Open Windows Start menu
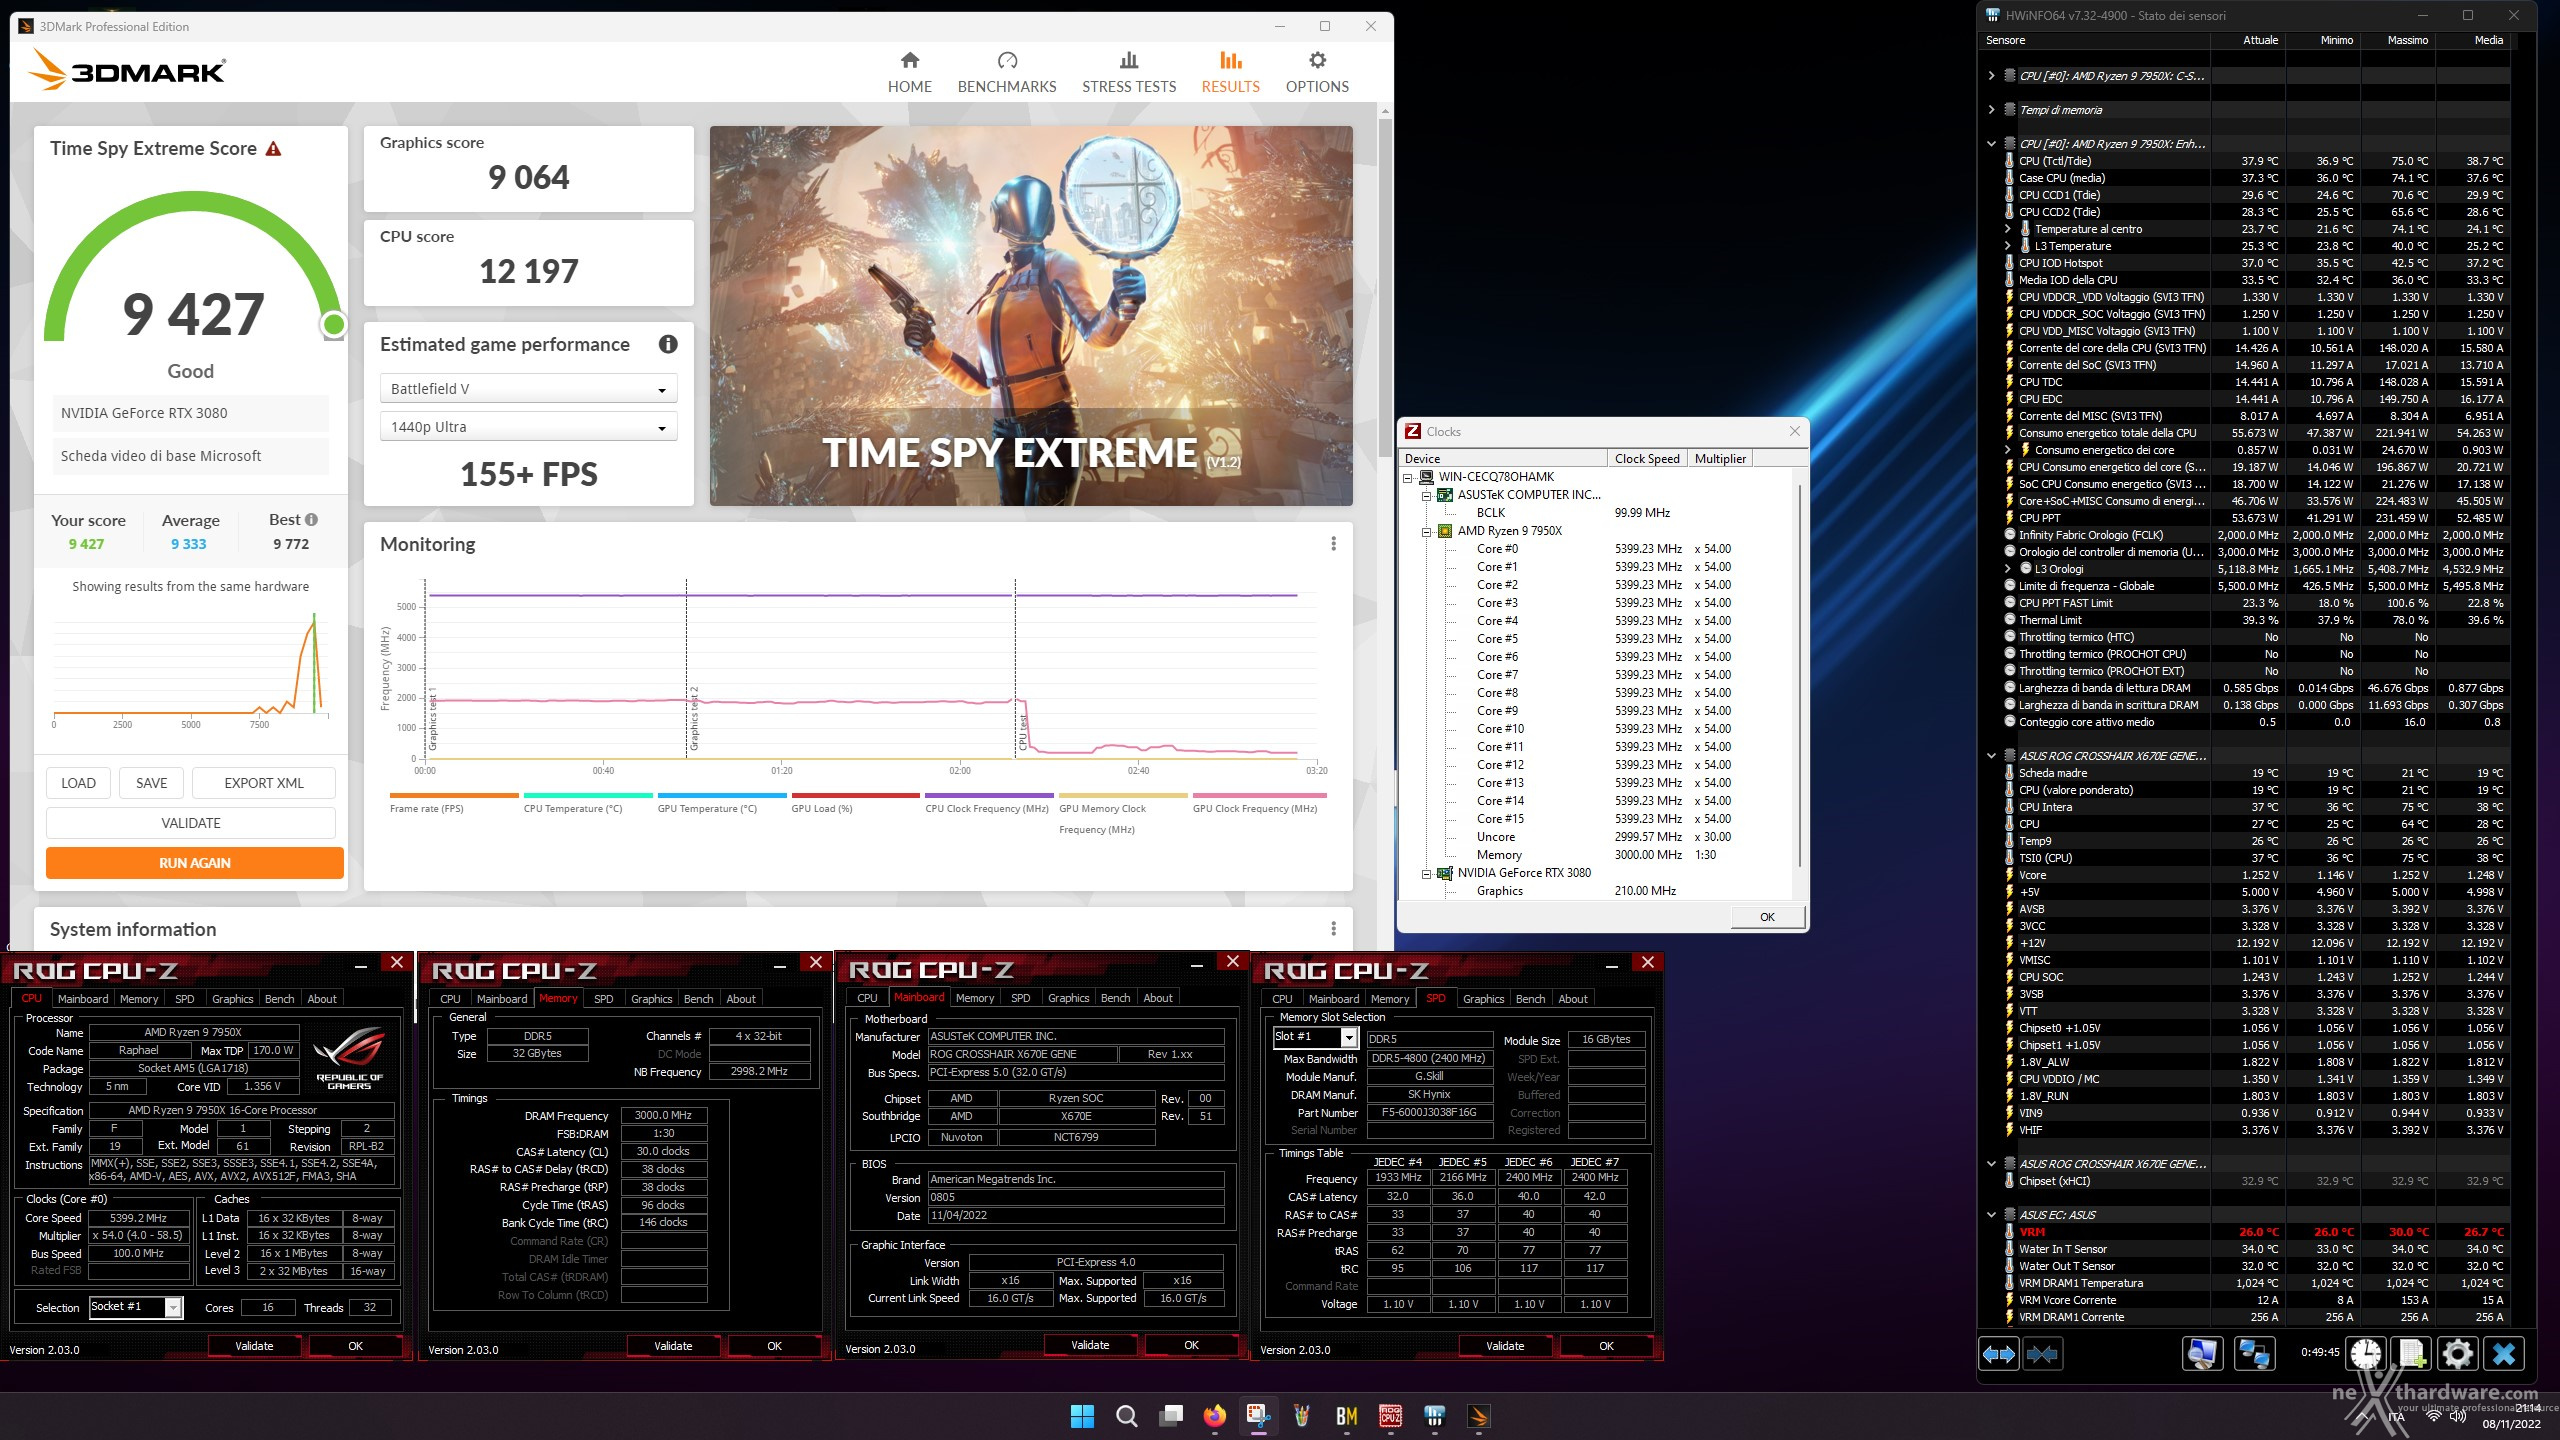 (1082, 1416)
